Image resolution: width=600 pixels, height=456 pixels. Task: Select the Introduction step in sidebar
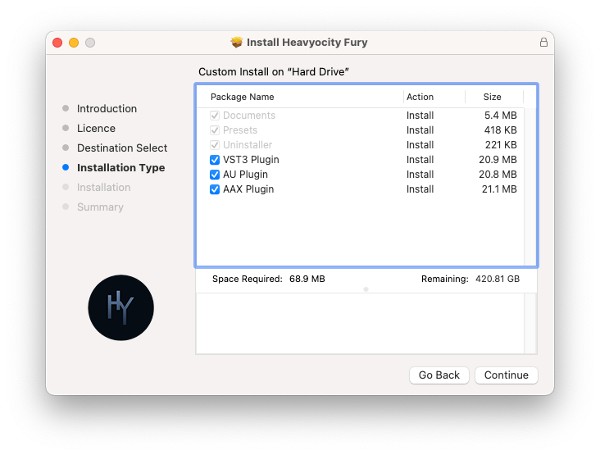pos(106,109)
